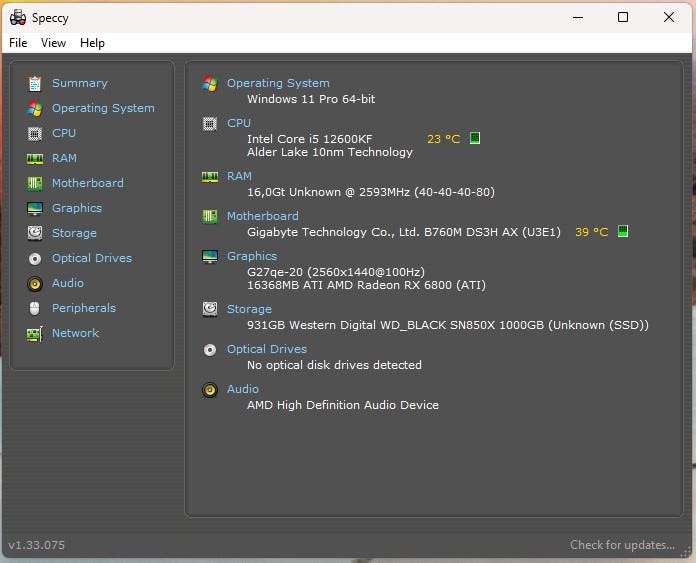Click the green motherboard temperature indicator icon
Image resolution: width=696 pixels, height=563 pixels.
coord(623,231)
